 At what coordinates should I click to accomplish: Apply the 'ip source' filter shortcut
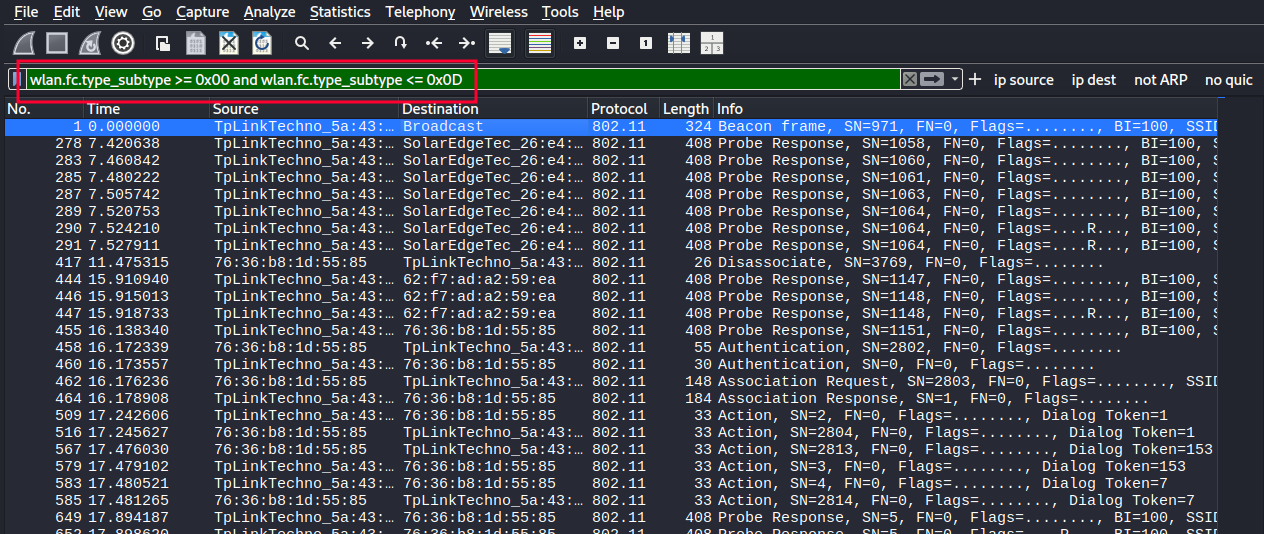(x=1023, y=79)
